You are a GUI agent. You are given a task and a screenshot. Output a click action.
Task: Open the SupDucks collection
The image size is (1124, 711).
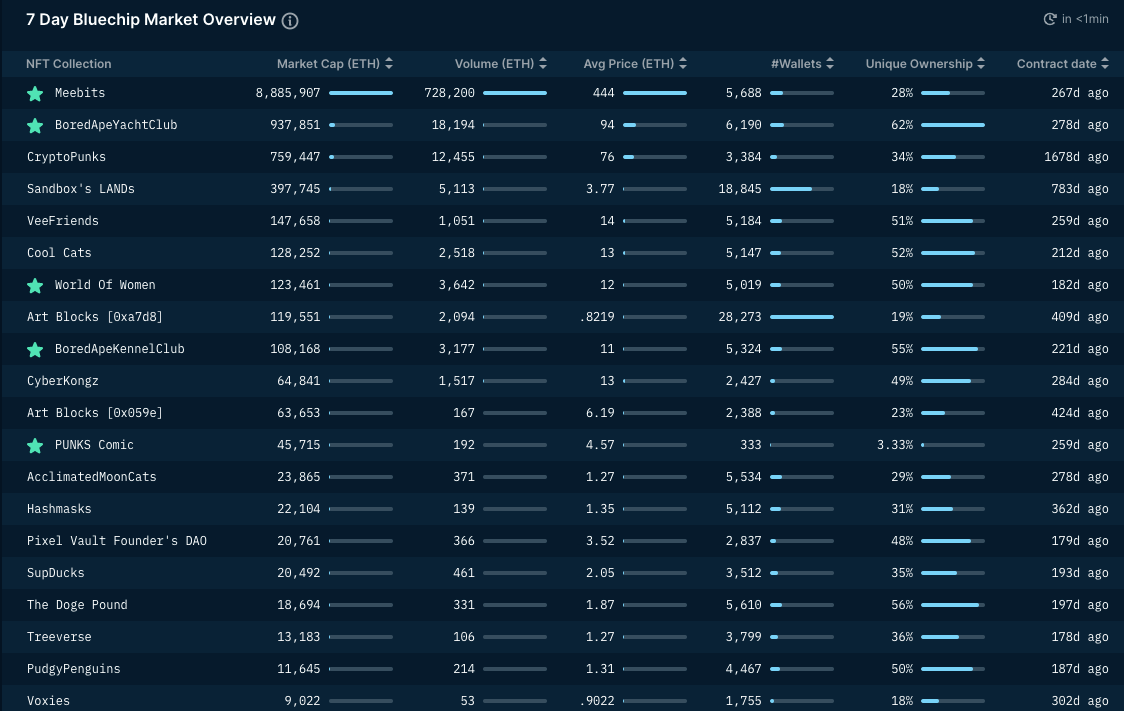[55, 573]
